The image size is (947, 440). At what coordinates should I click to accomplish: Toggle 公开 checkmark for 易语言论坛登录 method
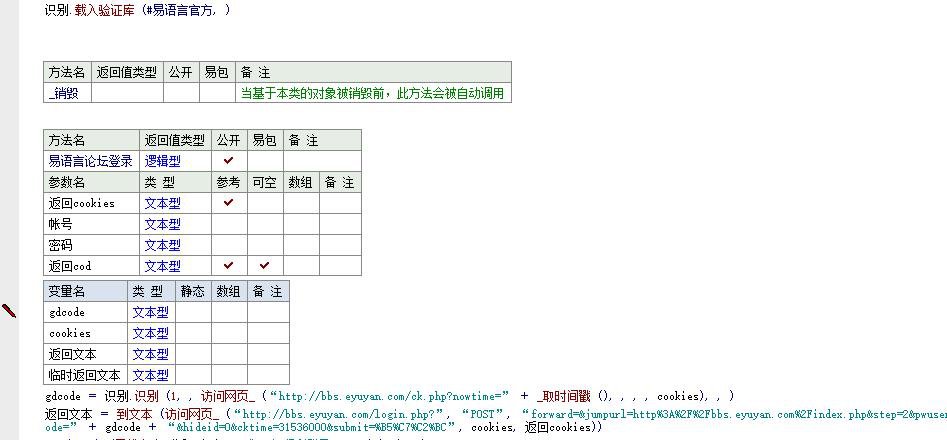(228, 161)
